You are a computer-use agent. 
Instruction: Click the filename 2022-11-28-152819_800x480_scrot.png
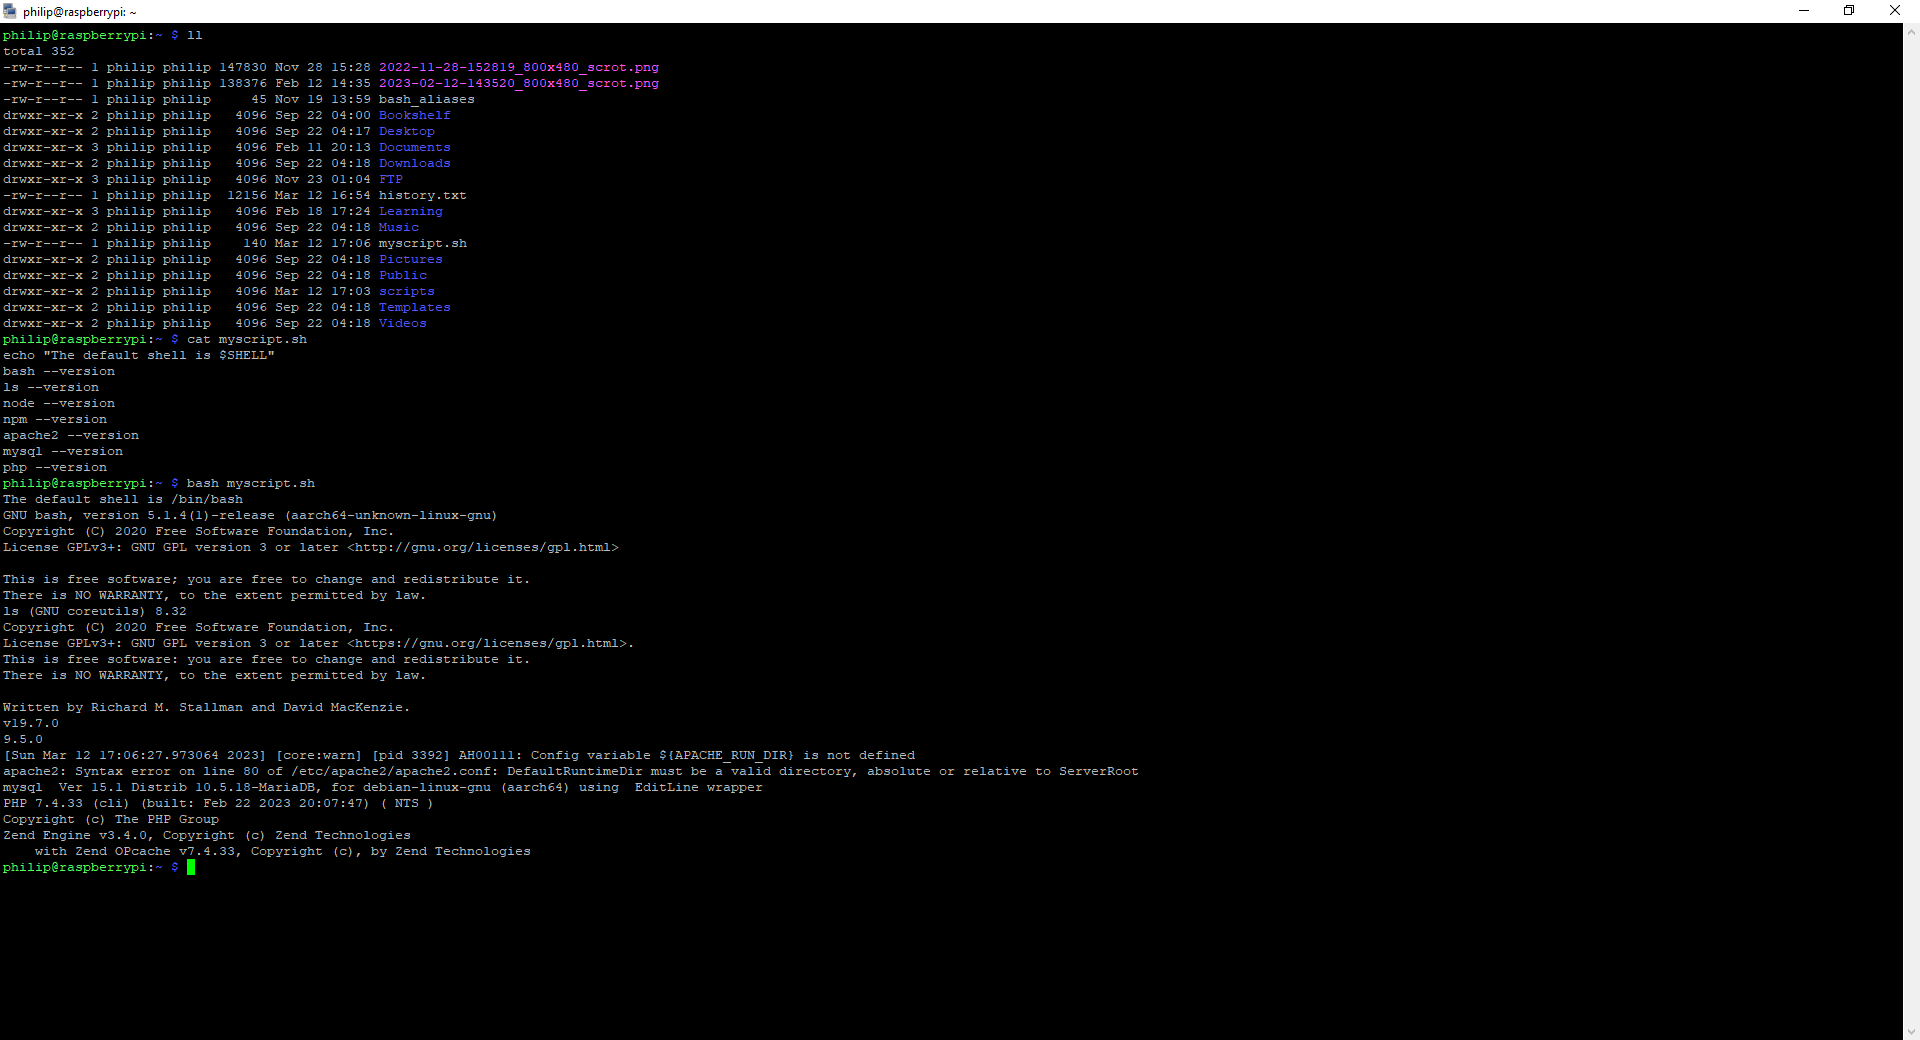(x=518, y=67)
